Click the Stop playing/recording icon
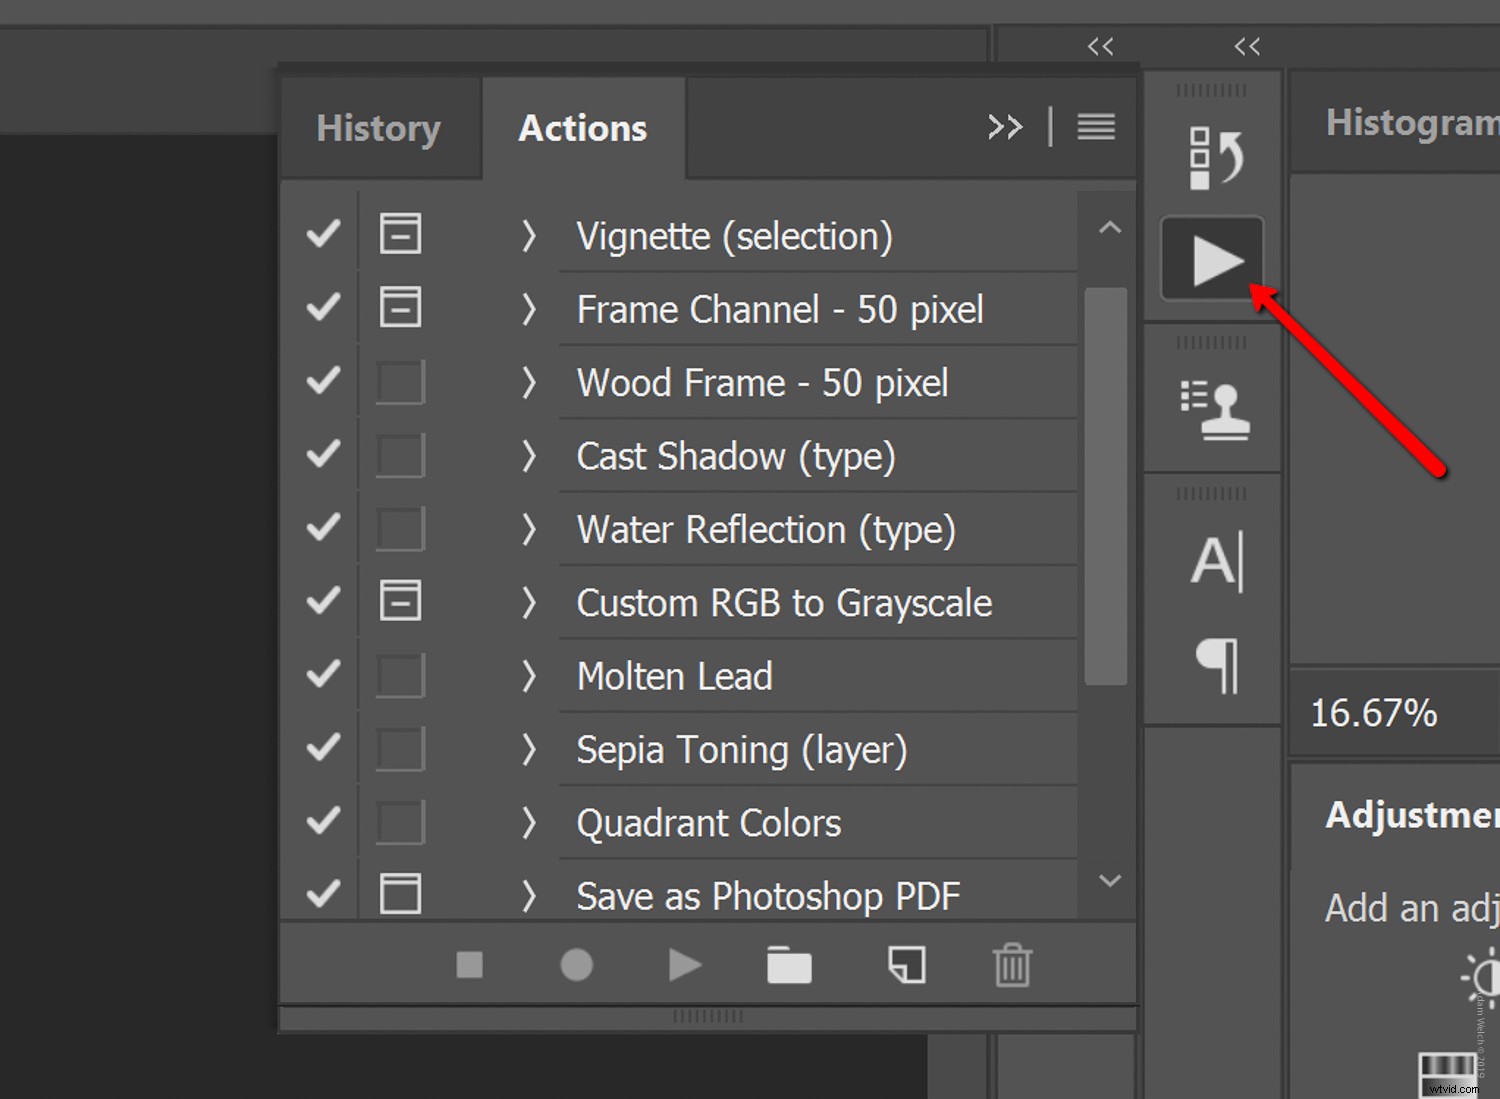 coord(470,965)
